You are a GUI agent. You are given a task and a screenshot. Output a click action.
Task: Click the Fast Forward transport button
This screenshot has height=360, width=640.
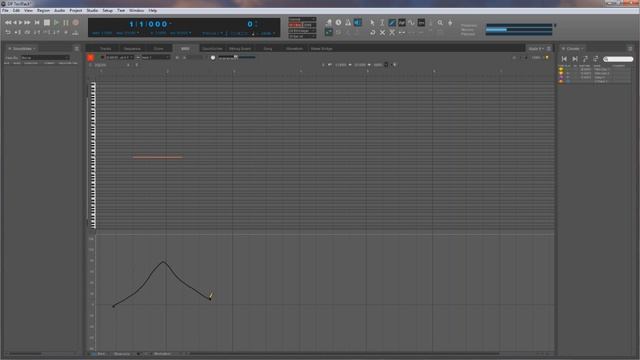coord(27,23)
